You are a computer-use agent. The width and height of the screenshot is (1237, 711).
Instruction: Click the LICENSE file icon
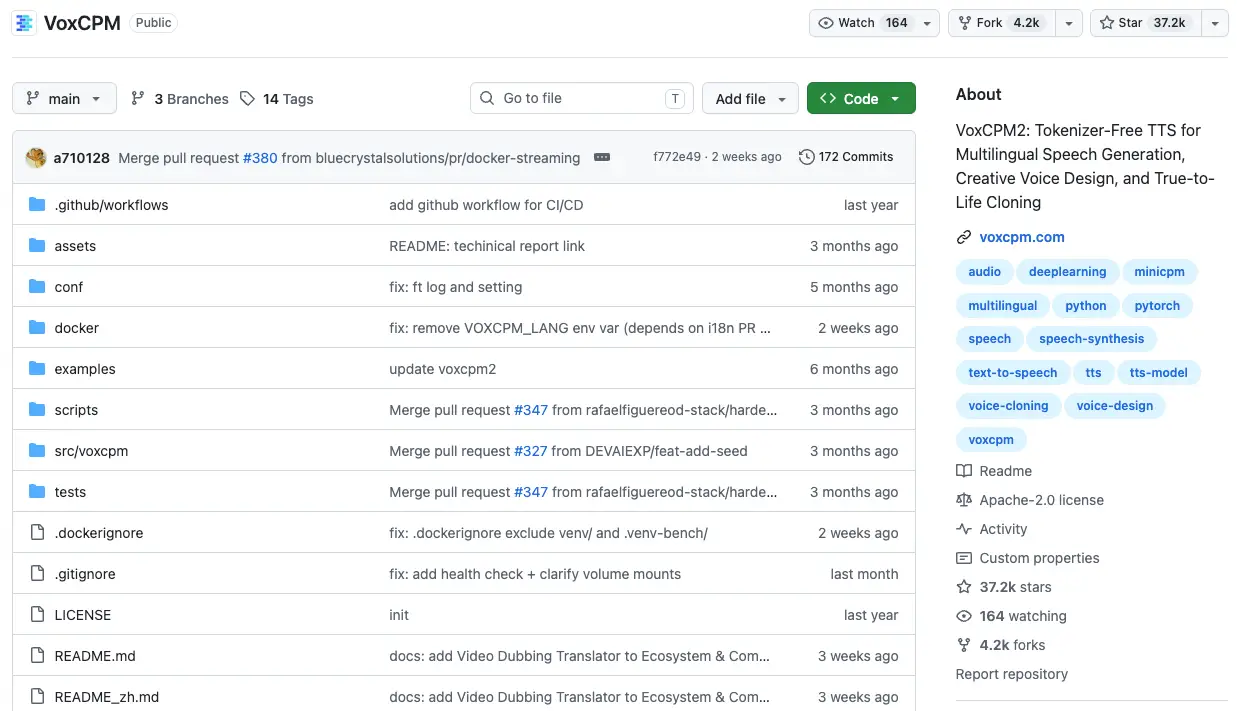click(x=37, y=615)
